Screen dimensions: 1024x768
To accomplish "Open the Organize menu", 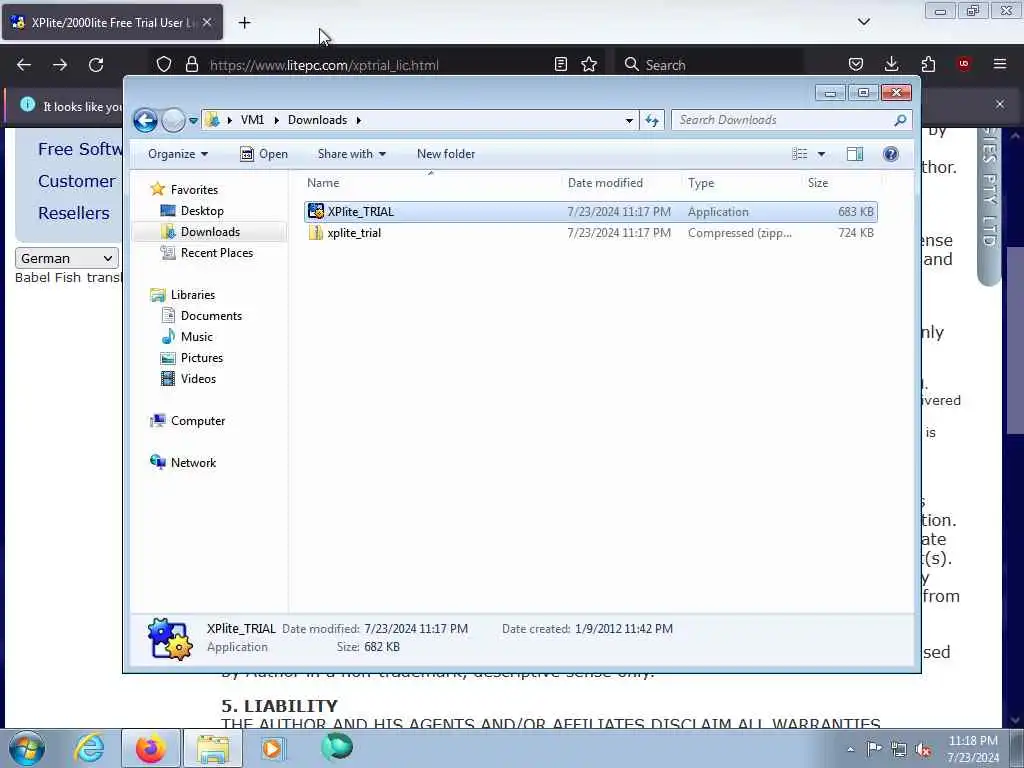I will pos(178,154).
